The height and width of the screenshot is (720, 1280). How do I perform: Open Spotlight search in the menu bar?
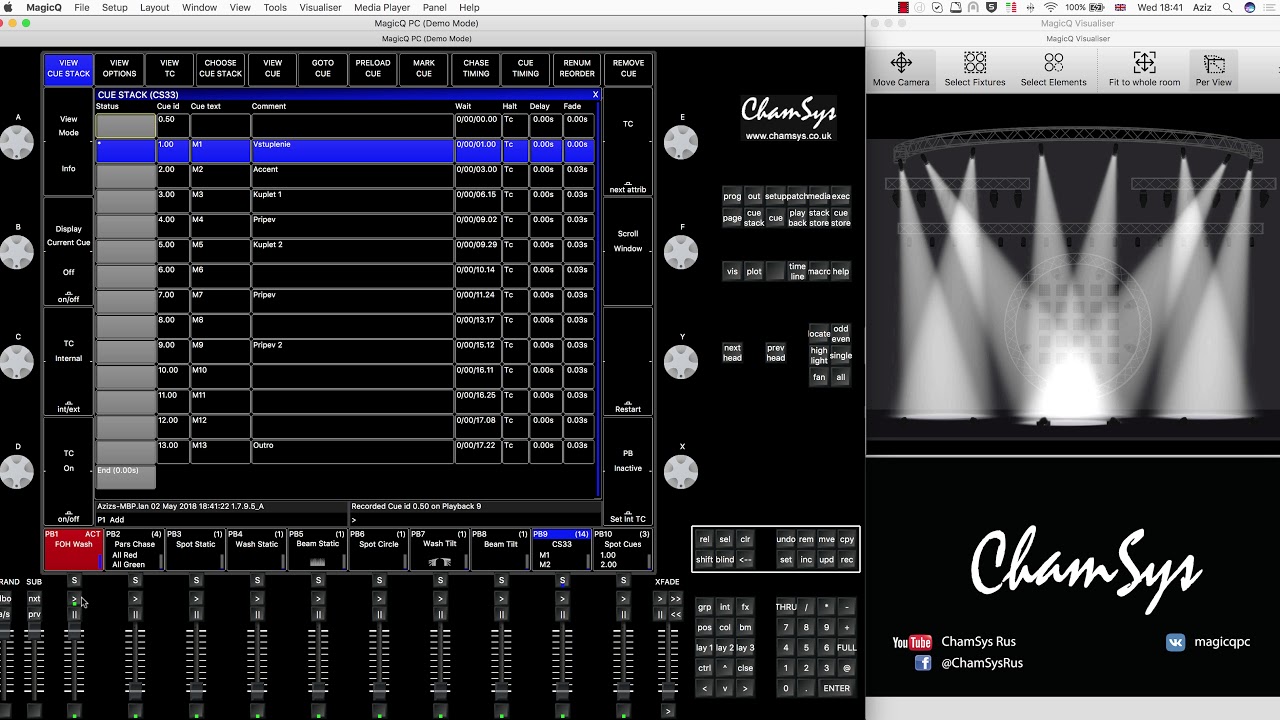(1227, 7)
